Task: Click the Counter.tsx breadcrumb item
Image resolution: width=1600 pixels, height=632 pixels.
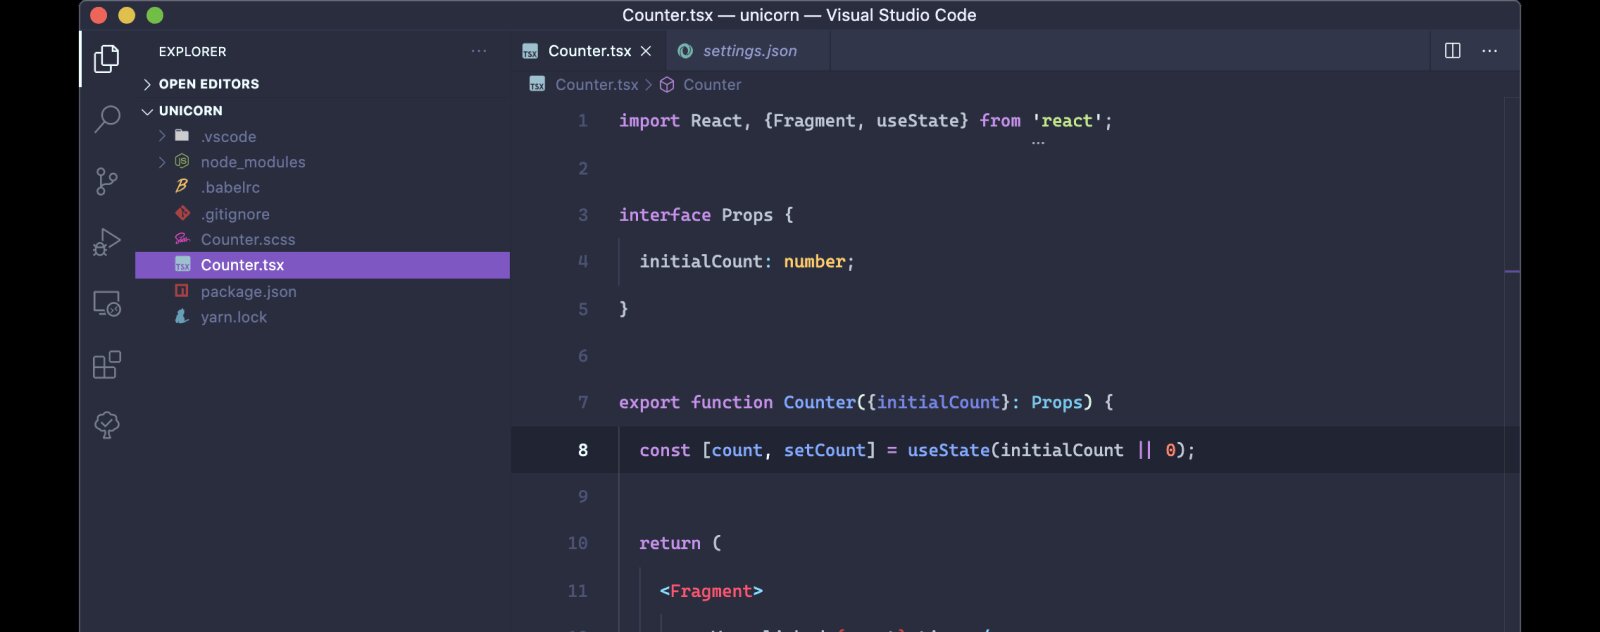Action: [596, 85]
